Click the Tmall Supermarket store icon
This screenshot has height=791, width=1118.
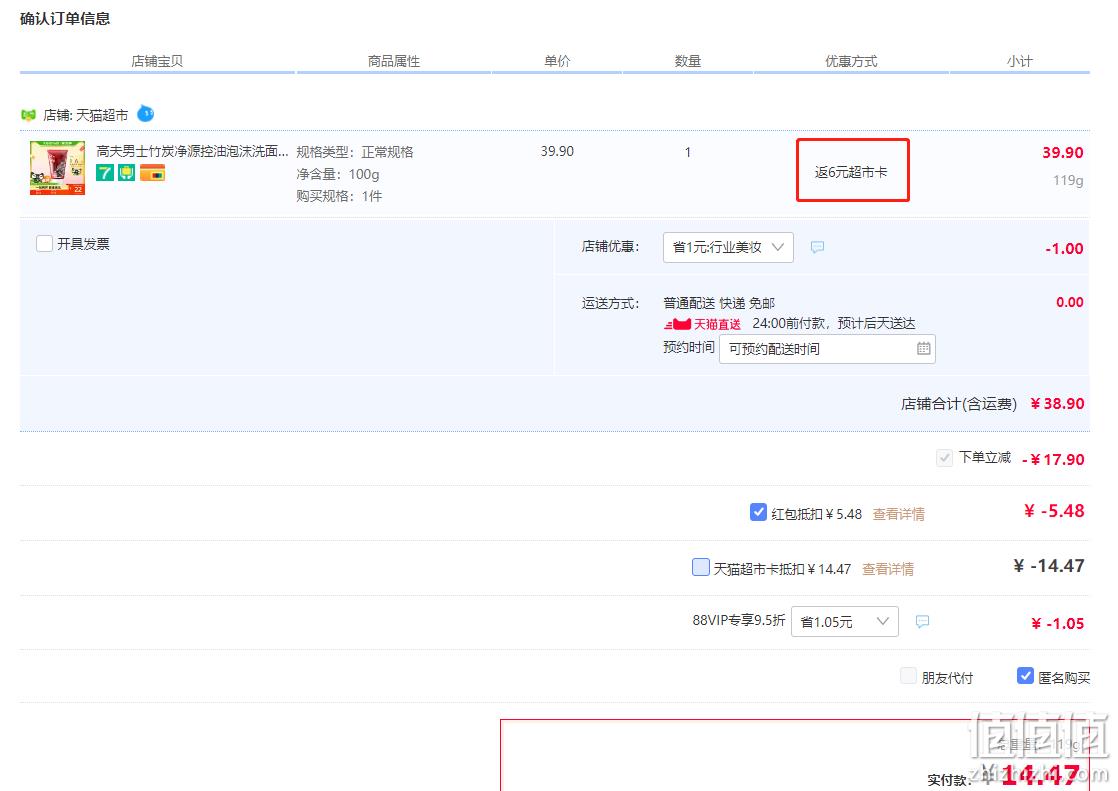click(29, 115)
